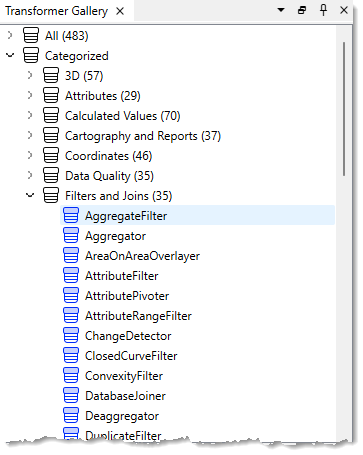Expand the 3D (57) category
Image resolution: width=363 pixels, height=455 pixels.
click(x=30, y=75)
